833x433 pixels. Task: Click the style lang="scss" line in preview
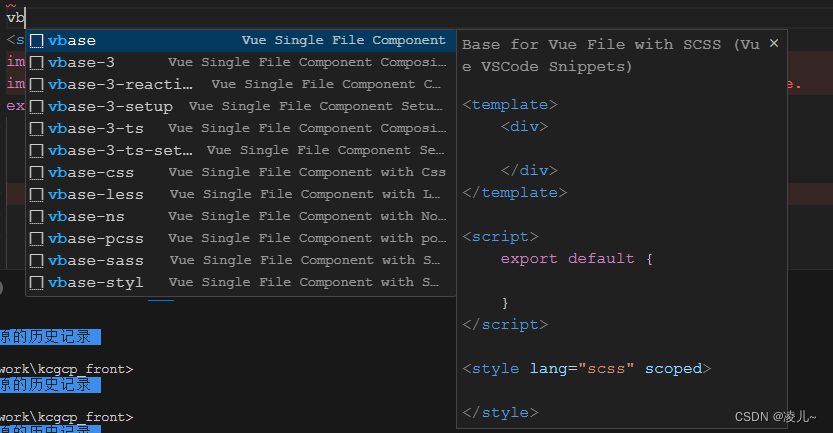(586, 369)
